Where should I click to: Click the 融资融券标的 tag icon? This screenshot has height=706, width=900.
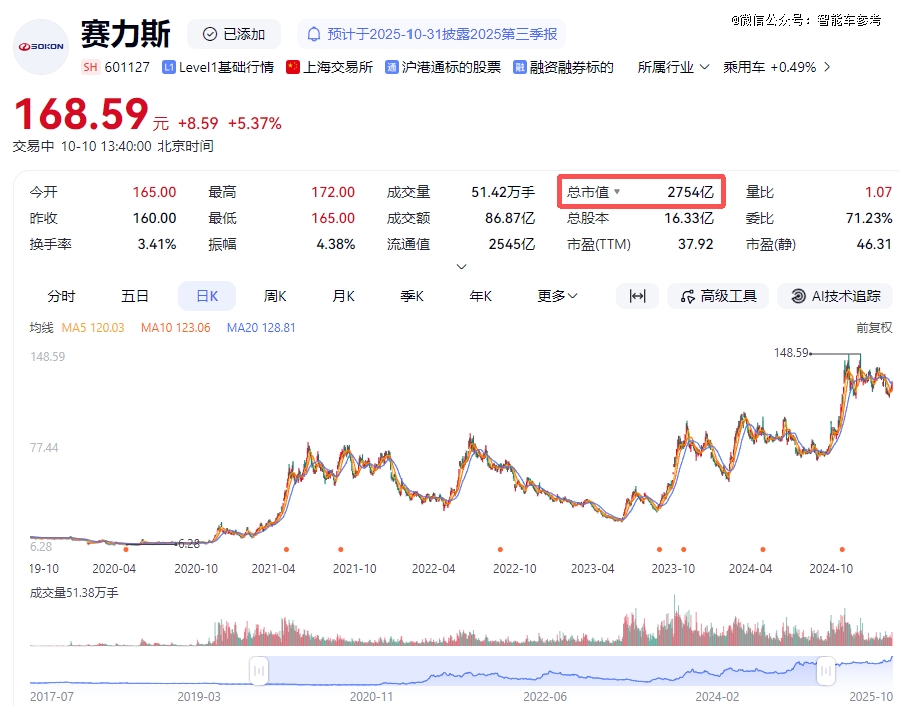coord(520,67)
